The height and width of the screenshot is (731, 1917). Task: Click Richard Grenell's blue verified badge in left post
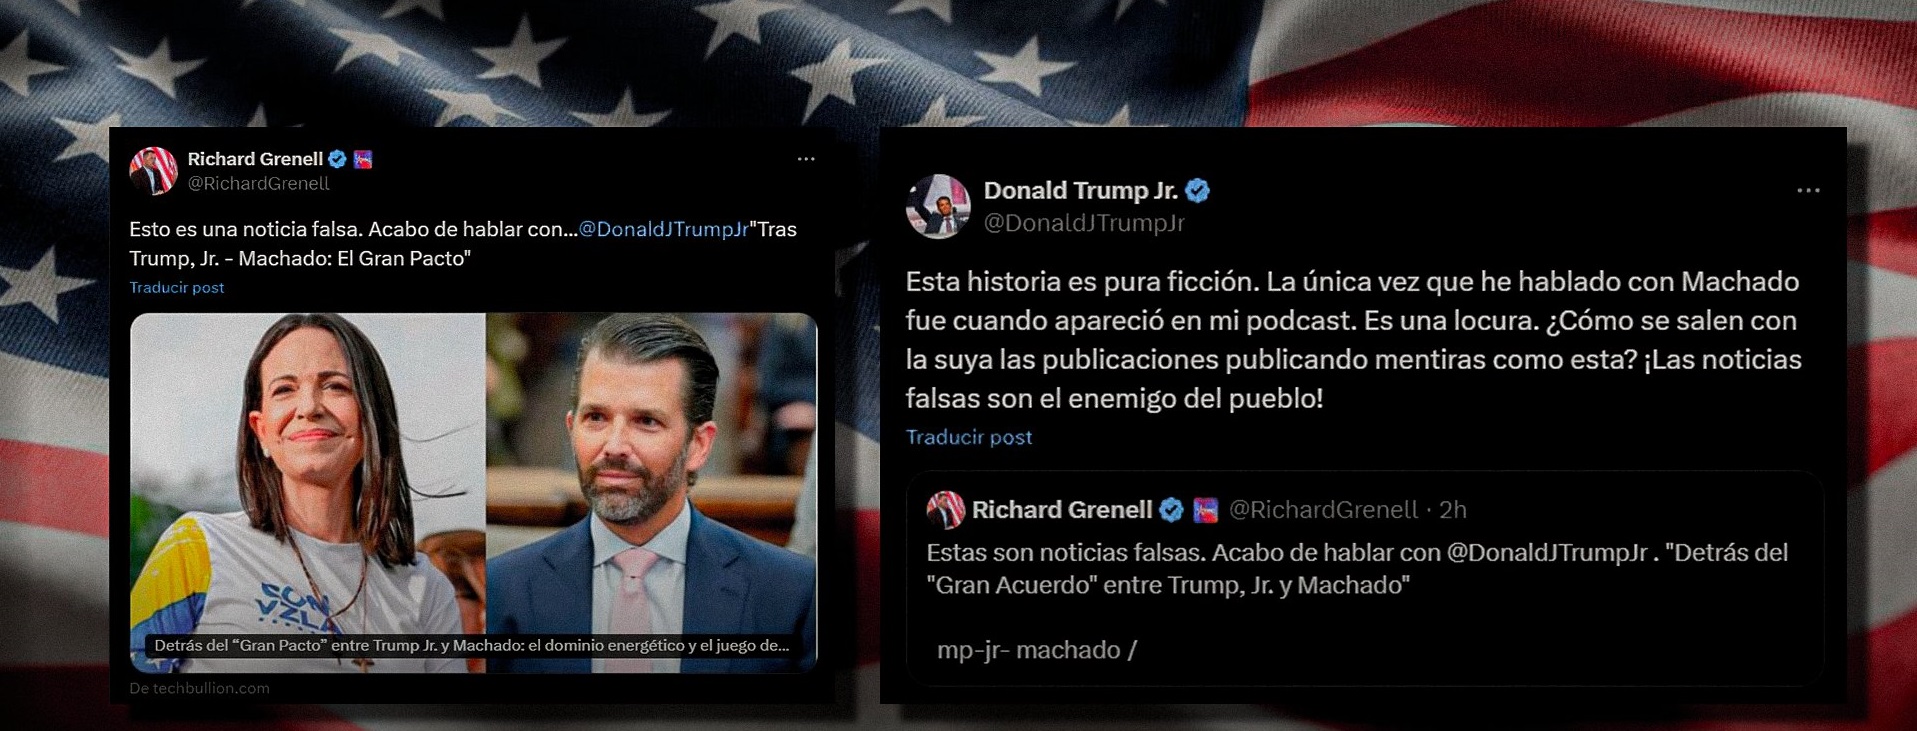pos(338,159)
